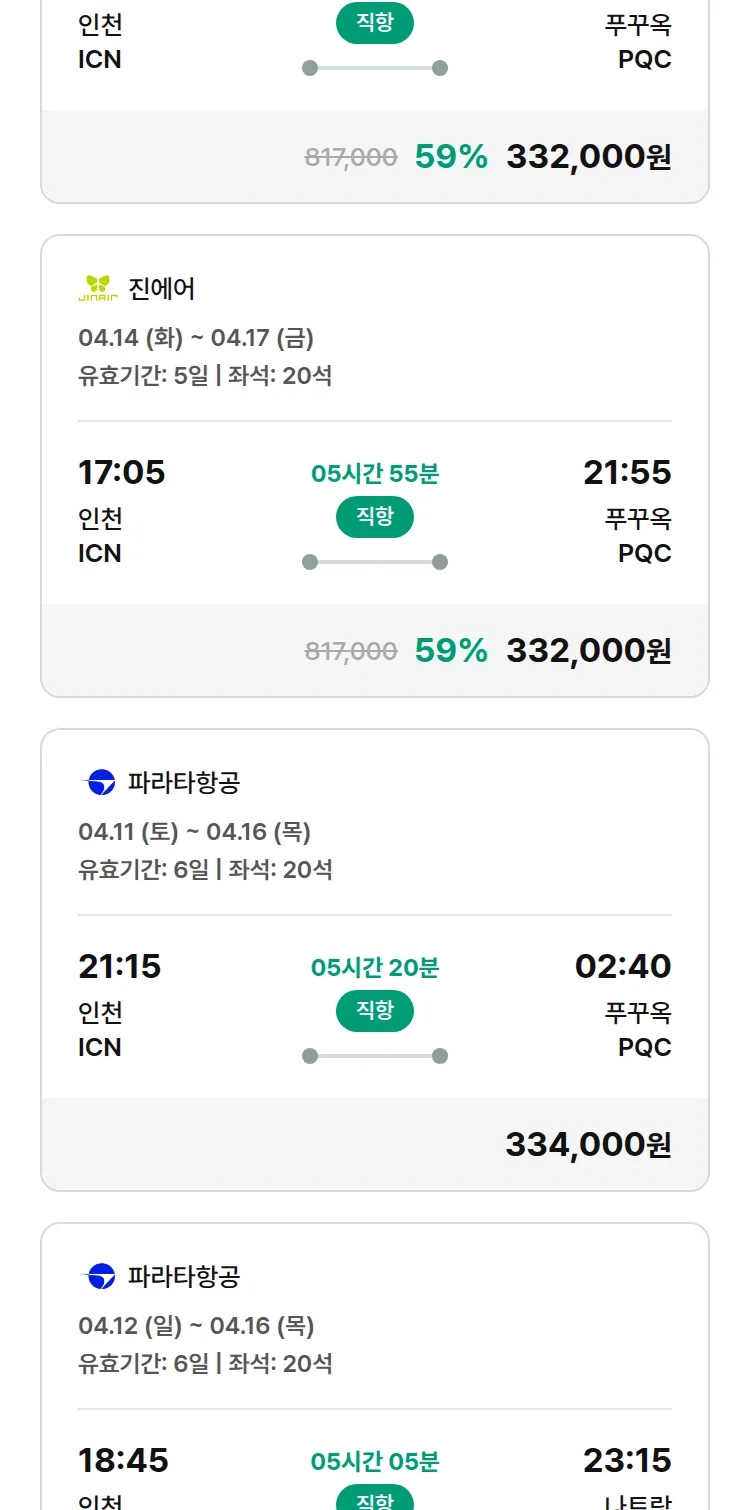Click the Jin Air butterfly logo
The height and width of the screenshot is (1510, 750).
(98, 288)
